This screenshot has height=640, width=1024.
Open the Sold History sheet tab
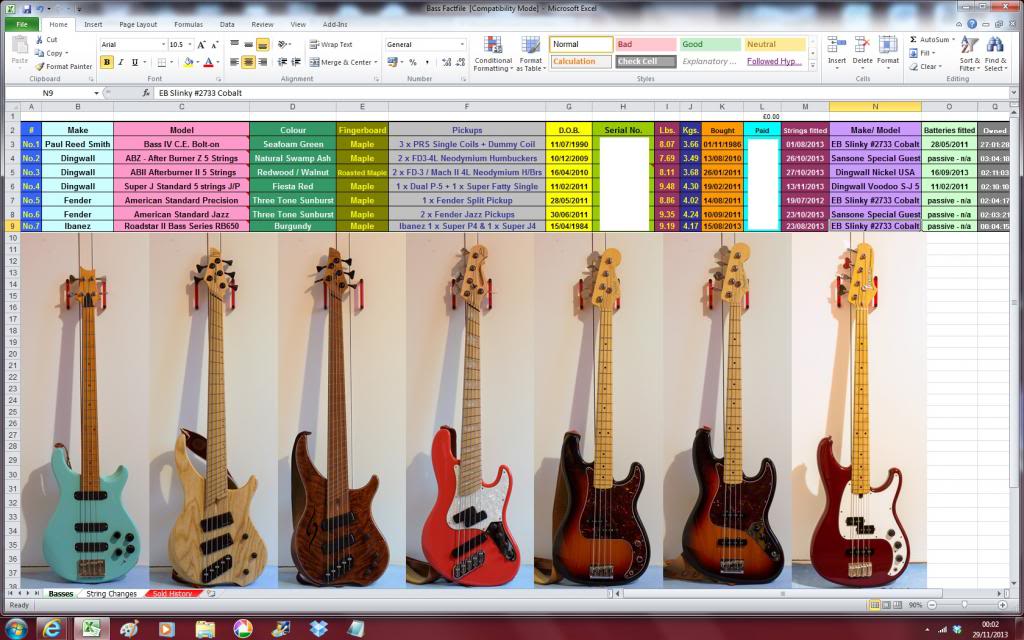pos(172,594)
